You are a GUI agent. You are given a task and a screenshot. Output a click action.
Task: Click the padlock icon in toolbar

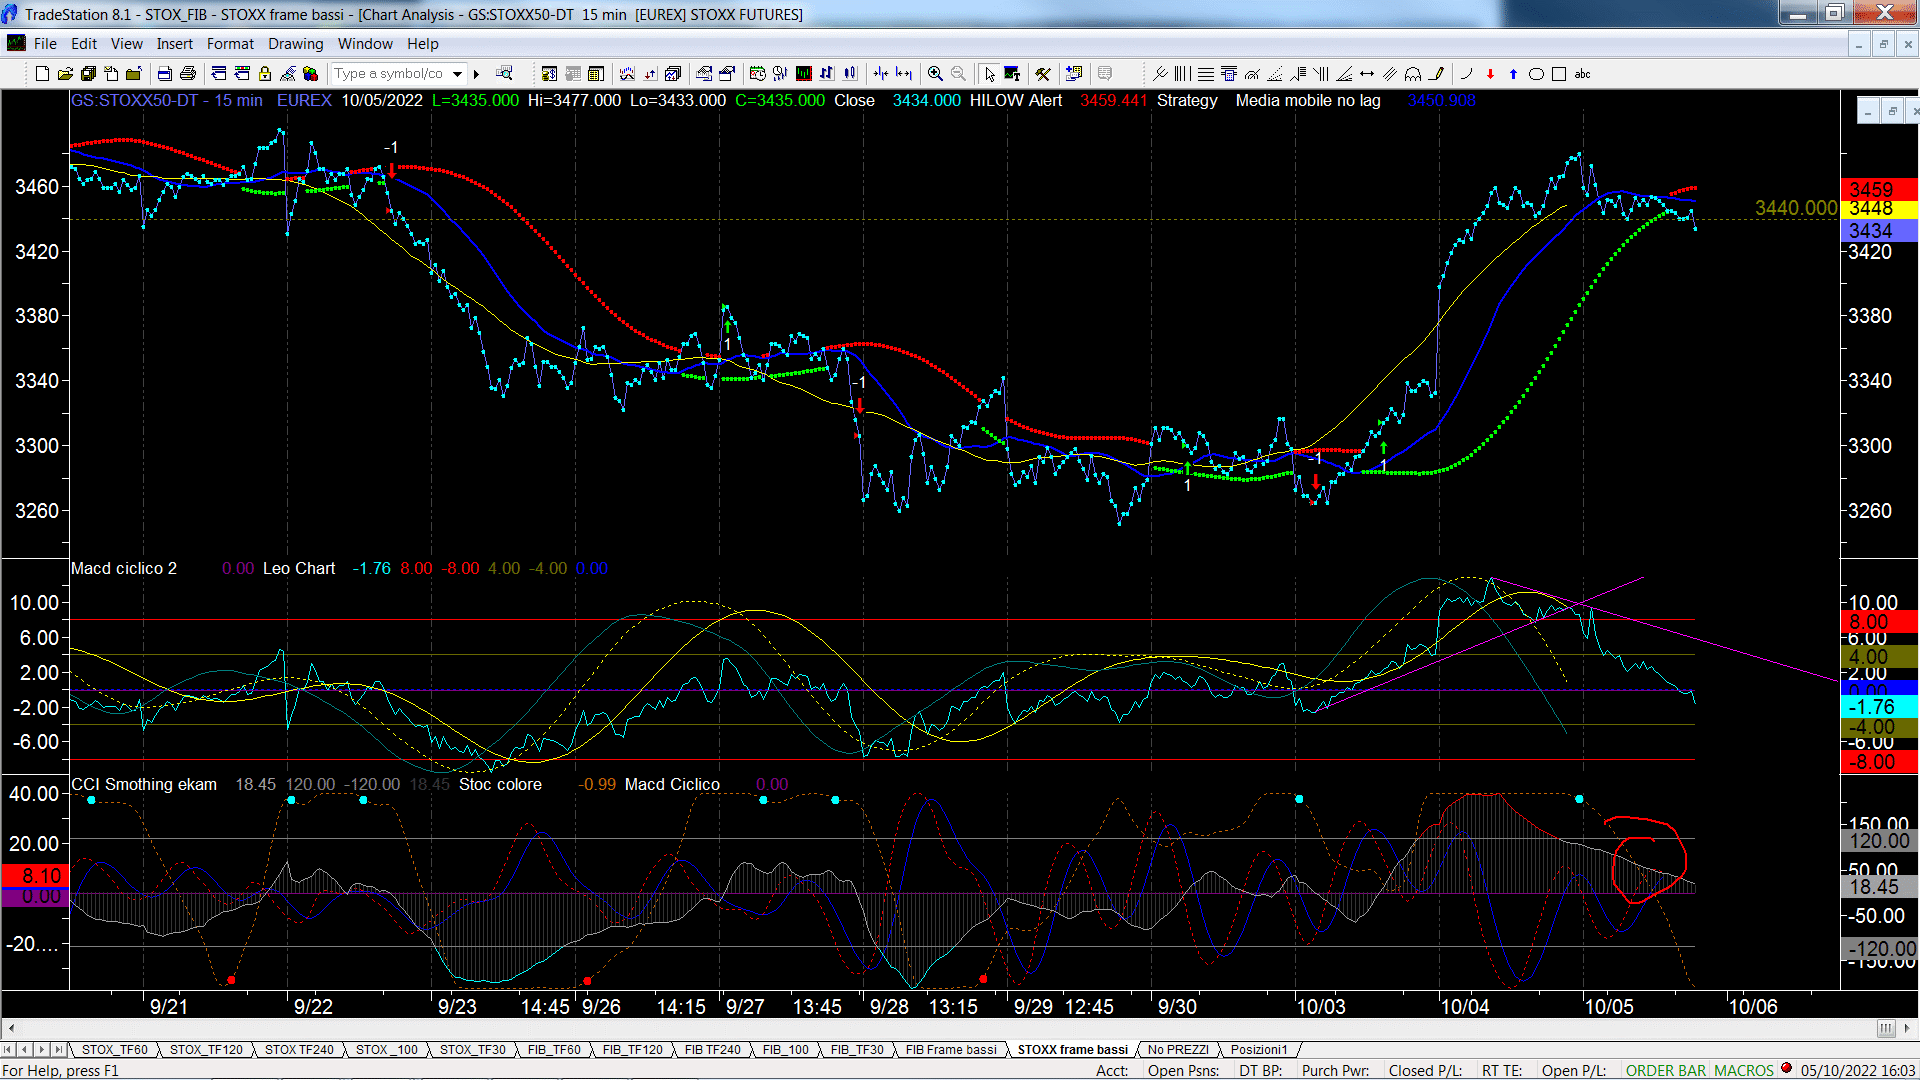point(265,74)
